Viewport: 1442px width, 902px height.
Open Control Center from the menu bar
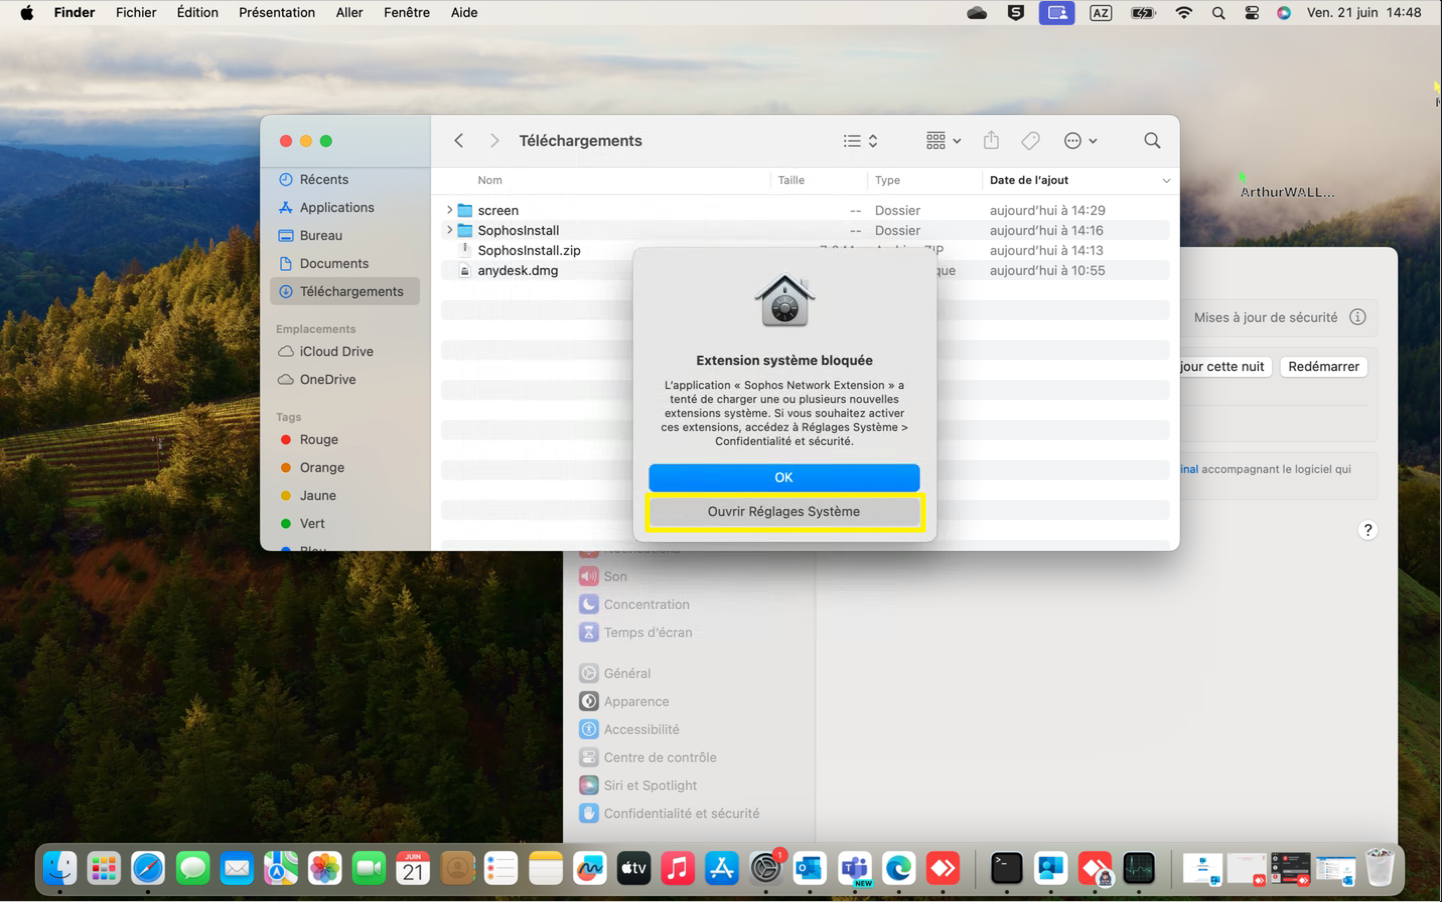coord(1252,13)
